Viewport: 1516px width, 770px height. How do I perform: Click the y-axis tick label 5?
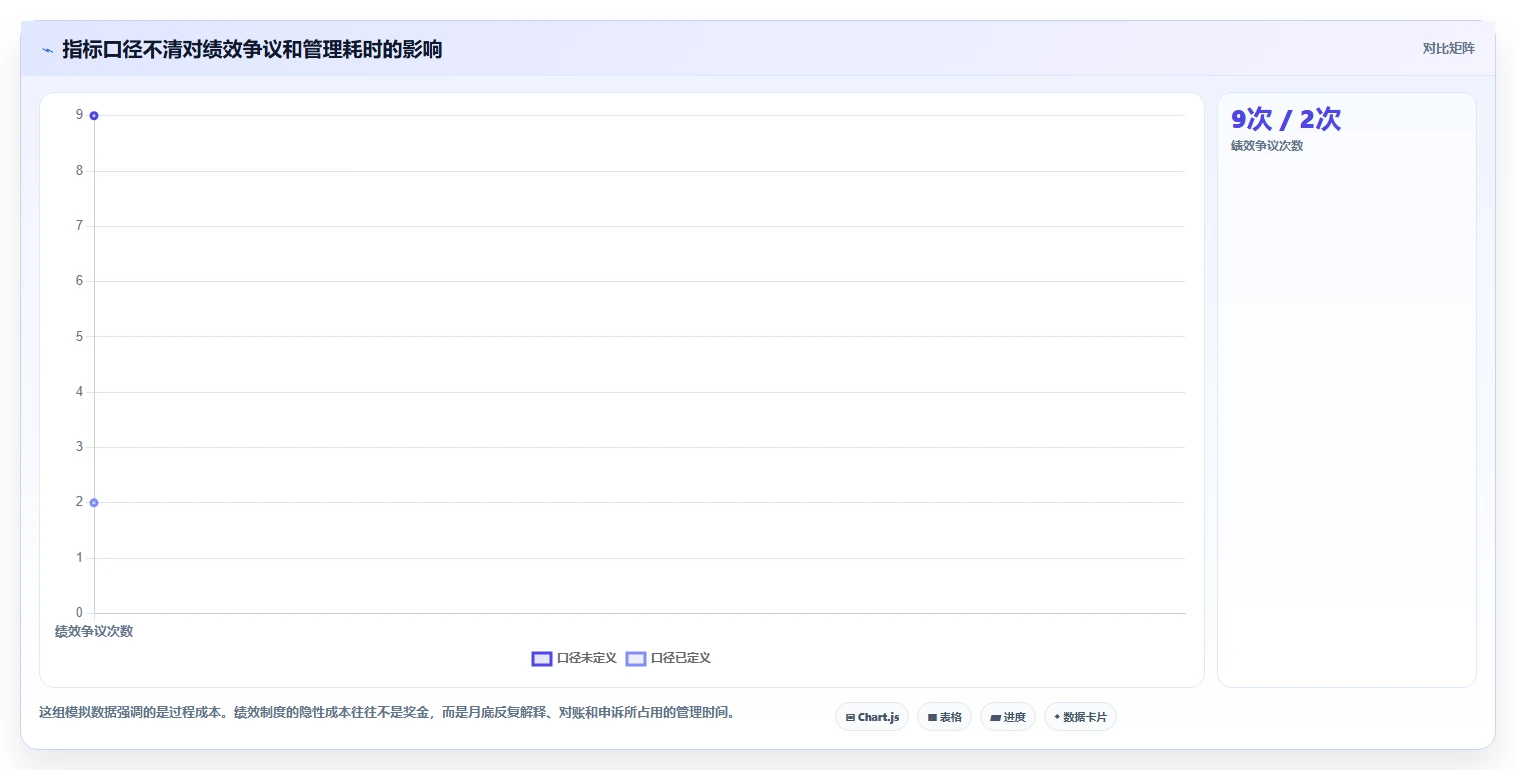[x=79, y=336]
